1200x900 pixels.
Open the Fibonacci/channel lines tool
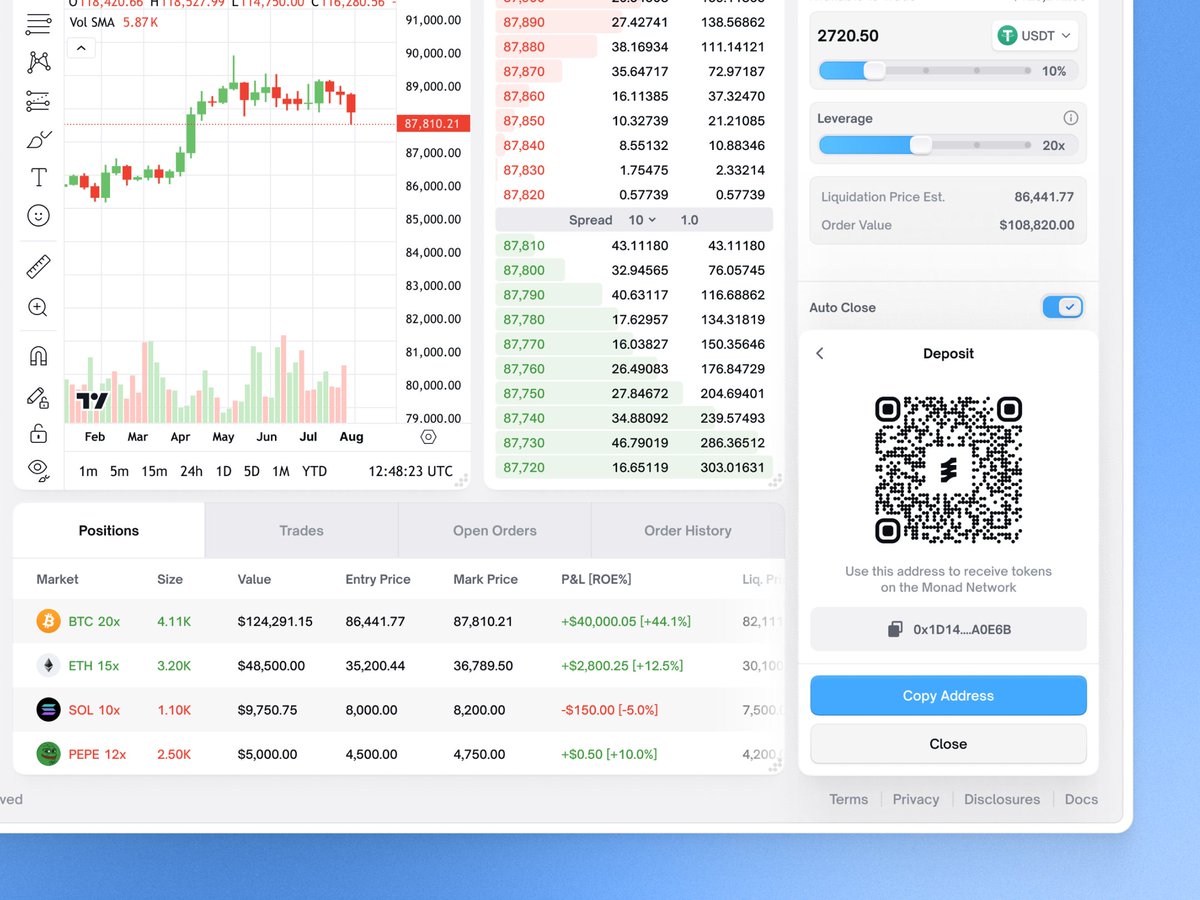(x=38, y=101)
